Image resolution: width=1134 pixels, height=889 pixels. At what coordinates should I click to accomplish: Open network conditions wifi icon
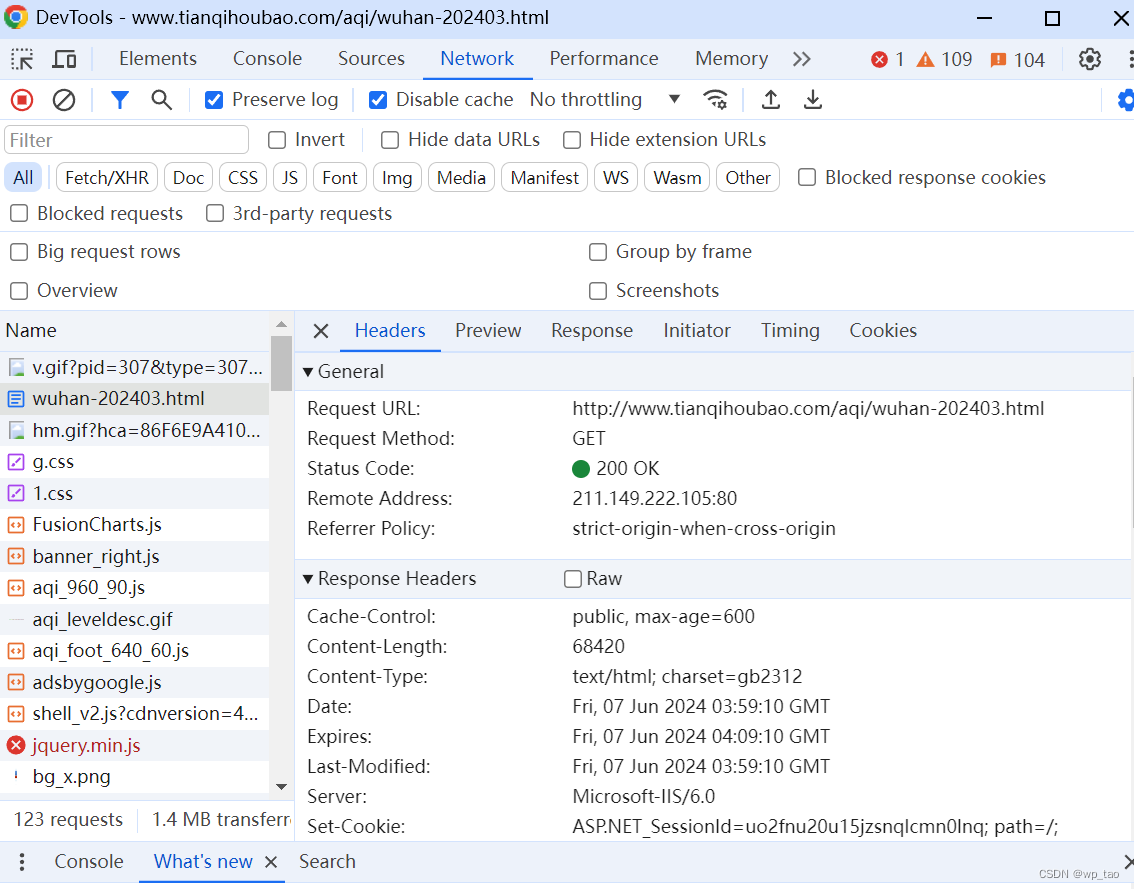pyautogui.click(x=715, y=100)
